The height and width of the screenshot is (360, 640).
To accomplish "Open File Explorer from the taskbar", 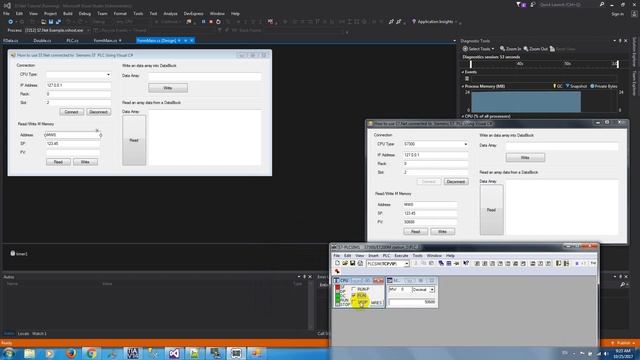I will click(29, 353).
